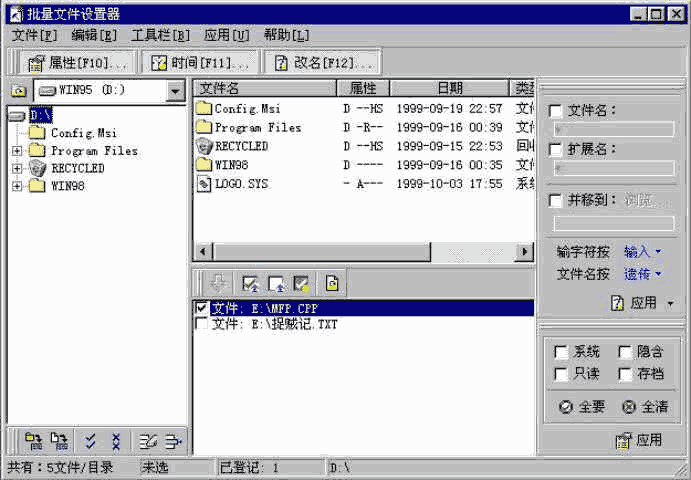Open the 文件[F] menu
This screenshot has height=480, width=691.
click(x=34, y=35)
